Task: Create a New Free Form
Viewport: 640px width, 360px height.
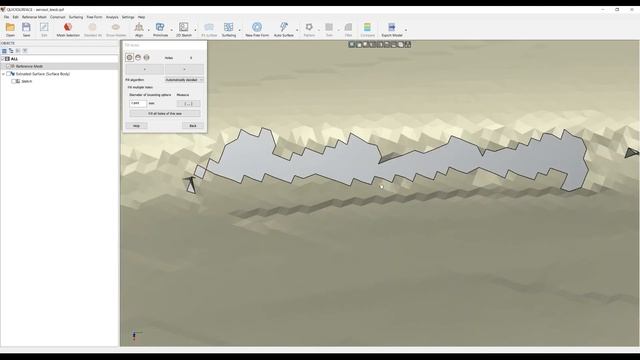Action: coord(257,28)
